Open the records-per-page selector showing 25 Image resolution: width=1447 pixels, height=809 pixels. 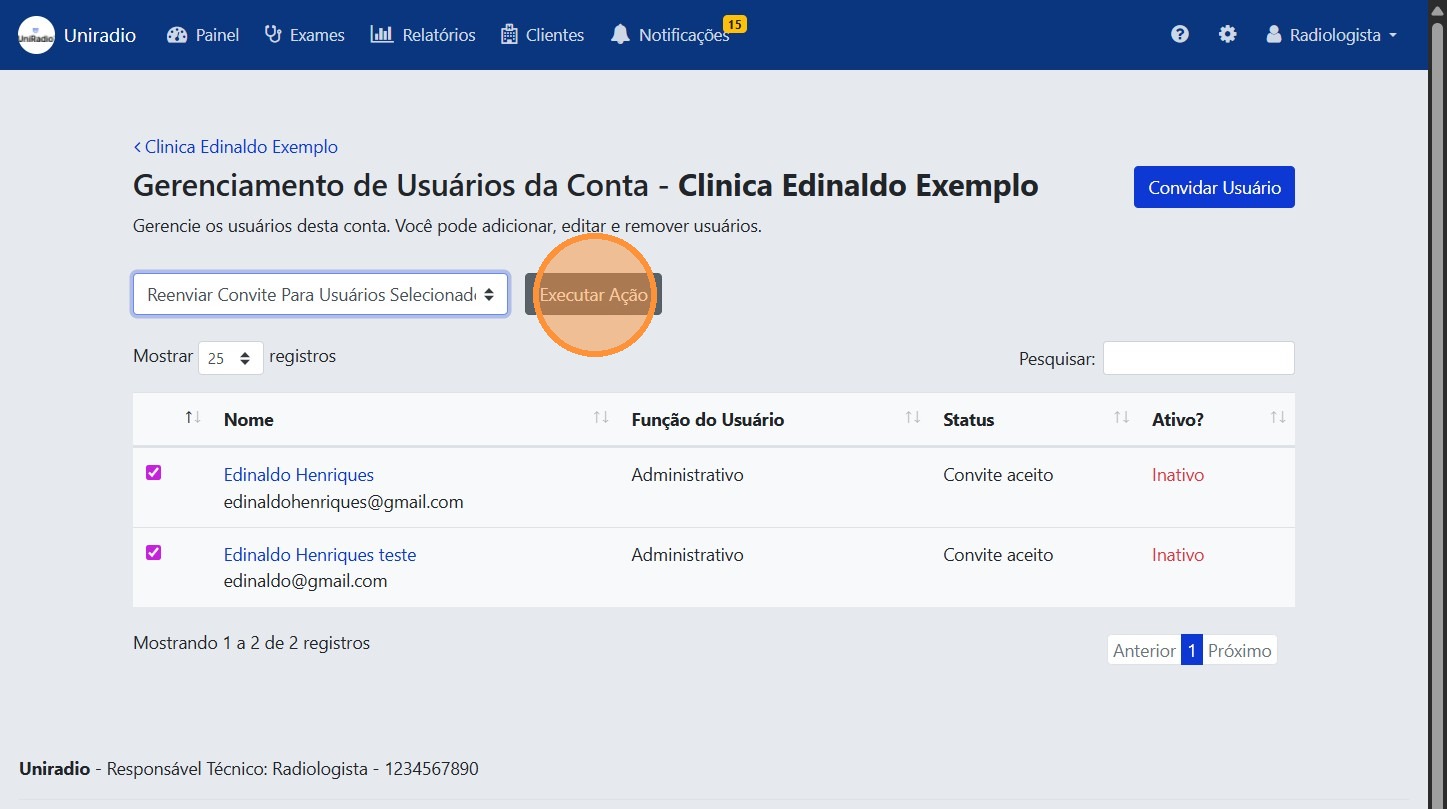(230, 357)
